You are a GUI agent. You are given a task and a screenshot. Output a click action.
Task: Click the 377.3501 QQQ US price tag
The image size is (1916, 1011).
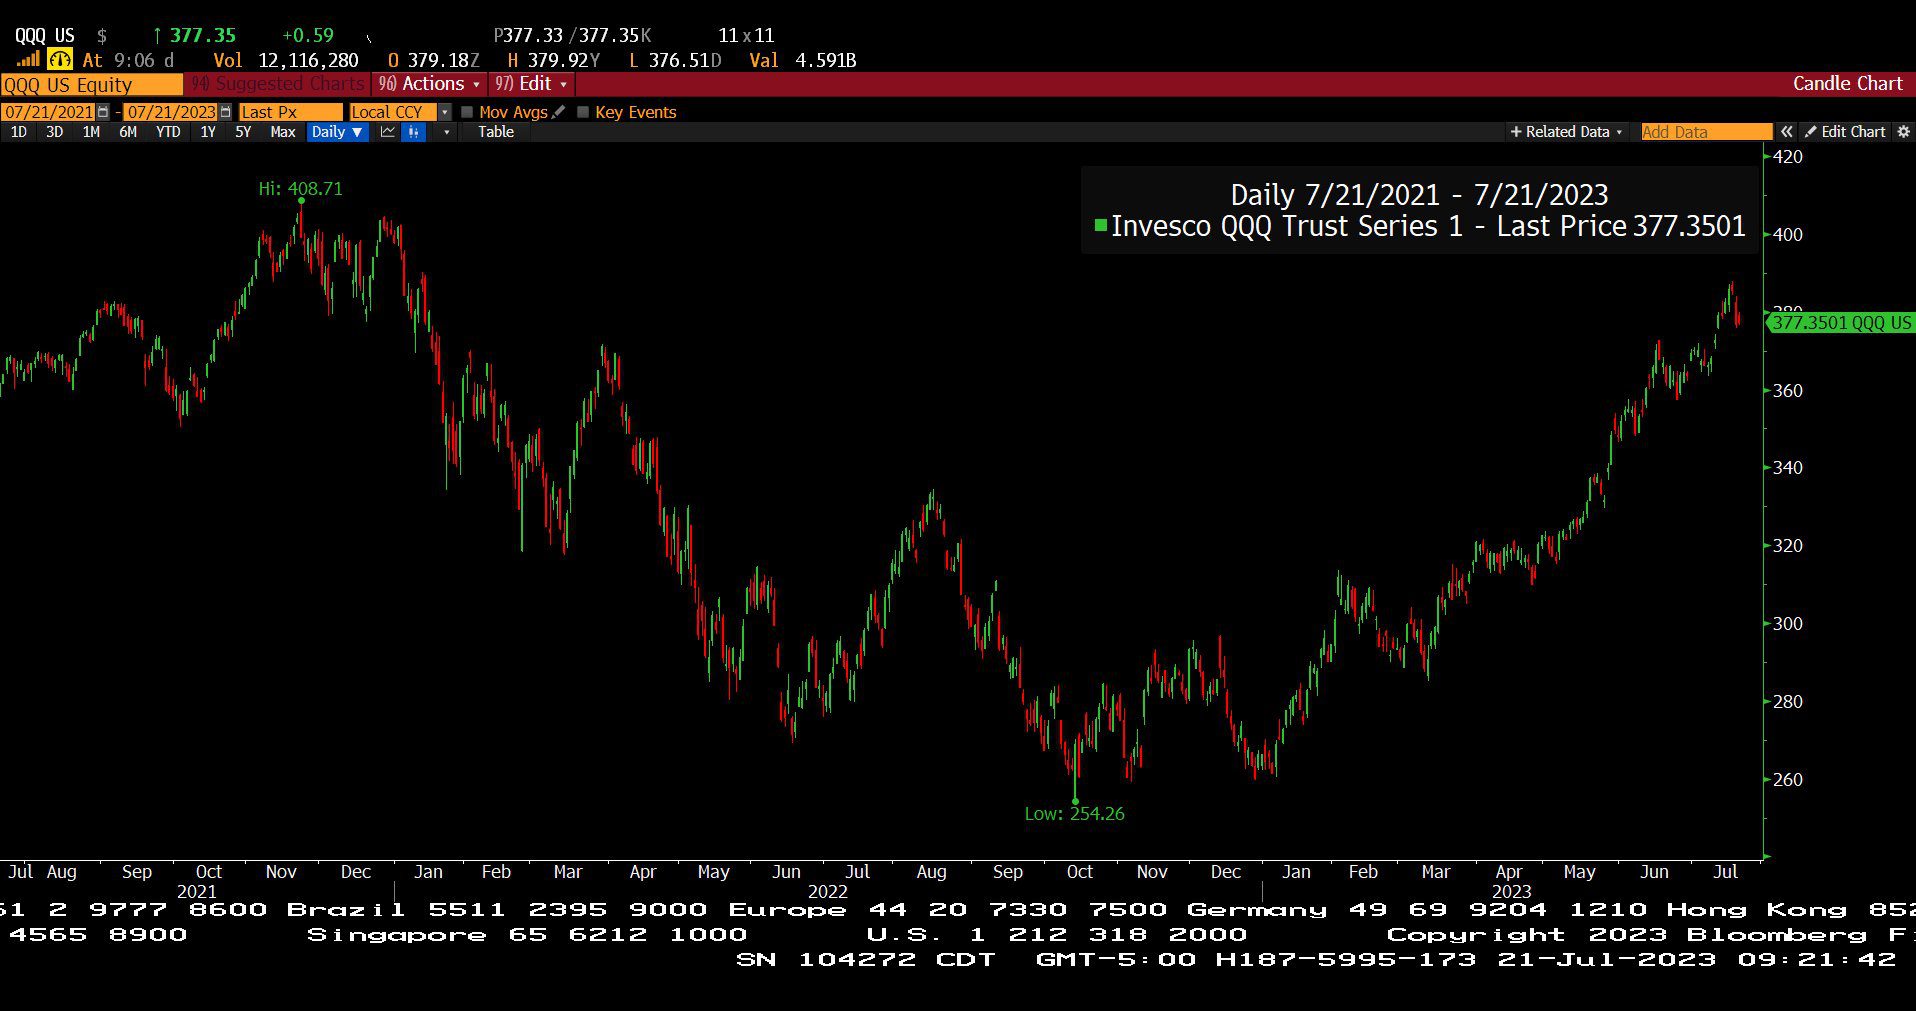(x=1840, y=323)
